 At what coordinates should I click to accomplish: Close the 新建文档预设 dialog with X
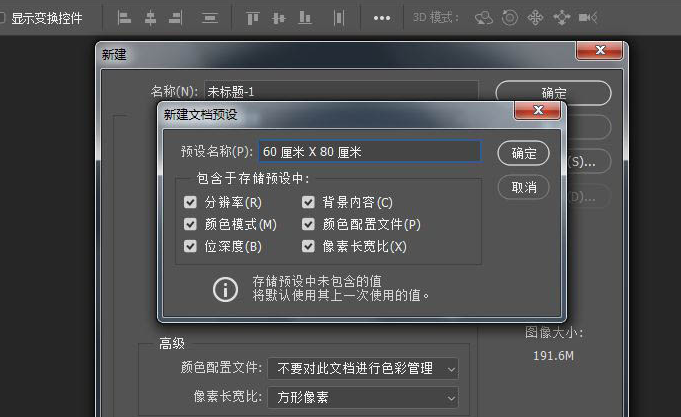point(540,109)
